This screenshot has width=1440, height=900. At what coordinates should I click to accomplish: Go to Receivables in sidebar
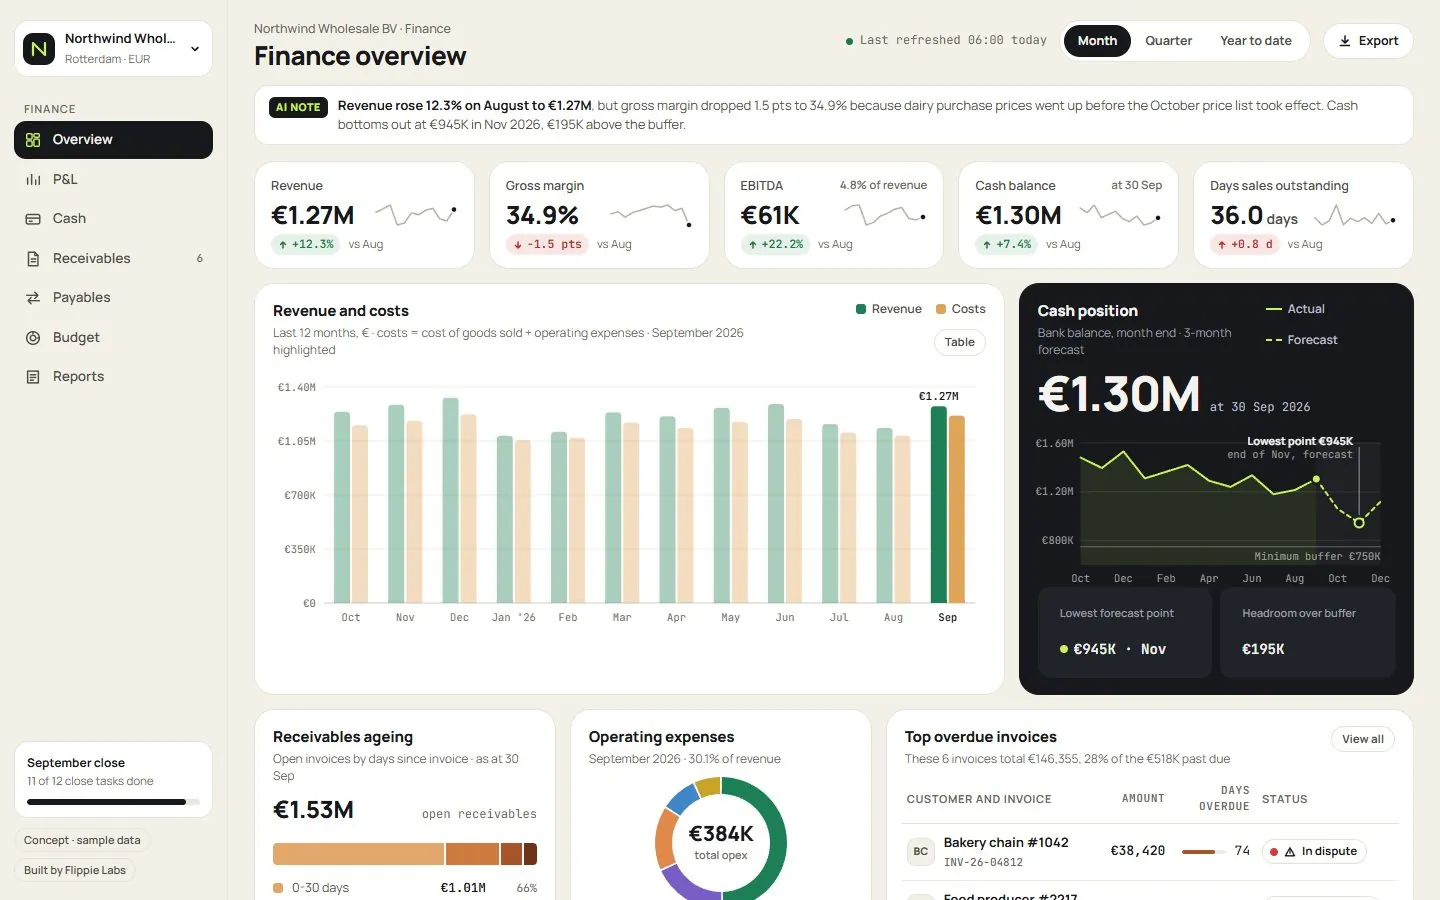(x=113, y=259)
